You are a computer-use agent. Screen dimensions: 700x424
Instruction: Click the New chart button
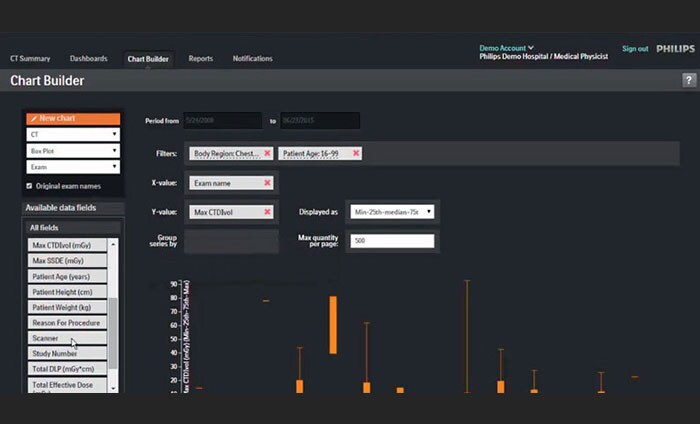[73, 118]
